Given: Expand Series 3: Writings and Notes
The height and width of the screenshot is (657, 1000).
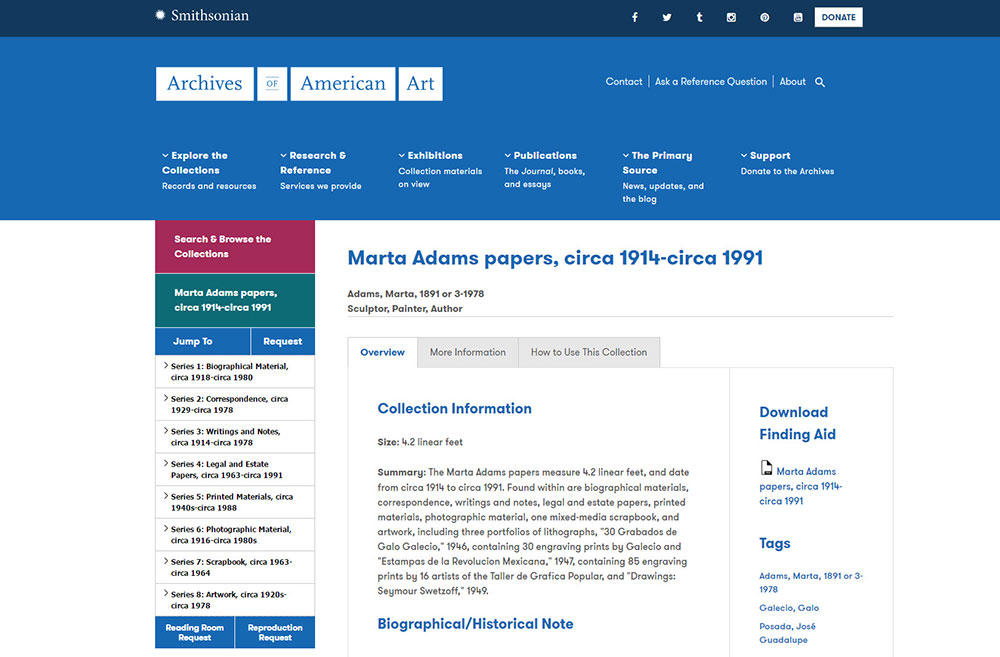Looking at the screenshot, I should click(x=235, y=437).
